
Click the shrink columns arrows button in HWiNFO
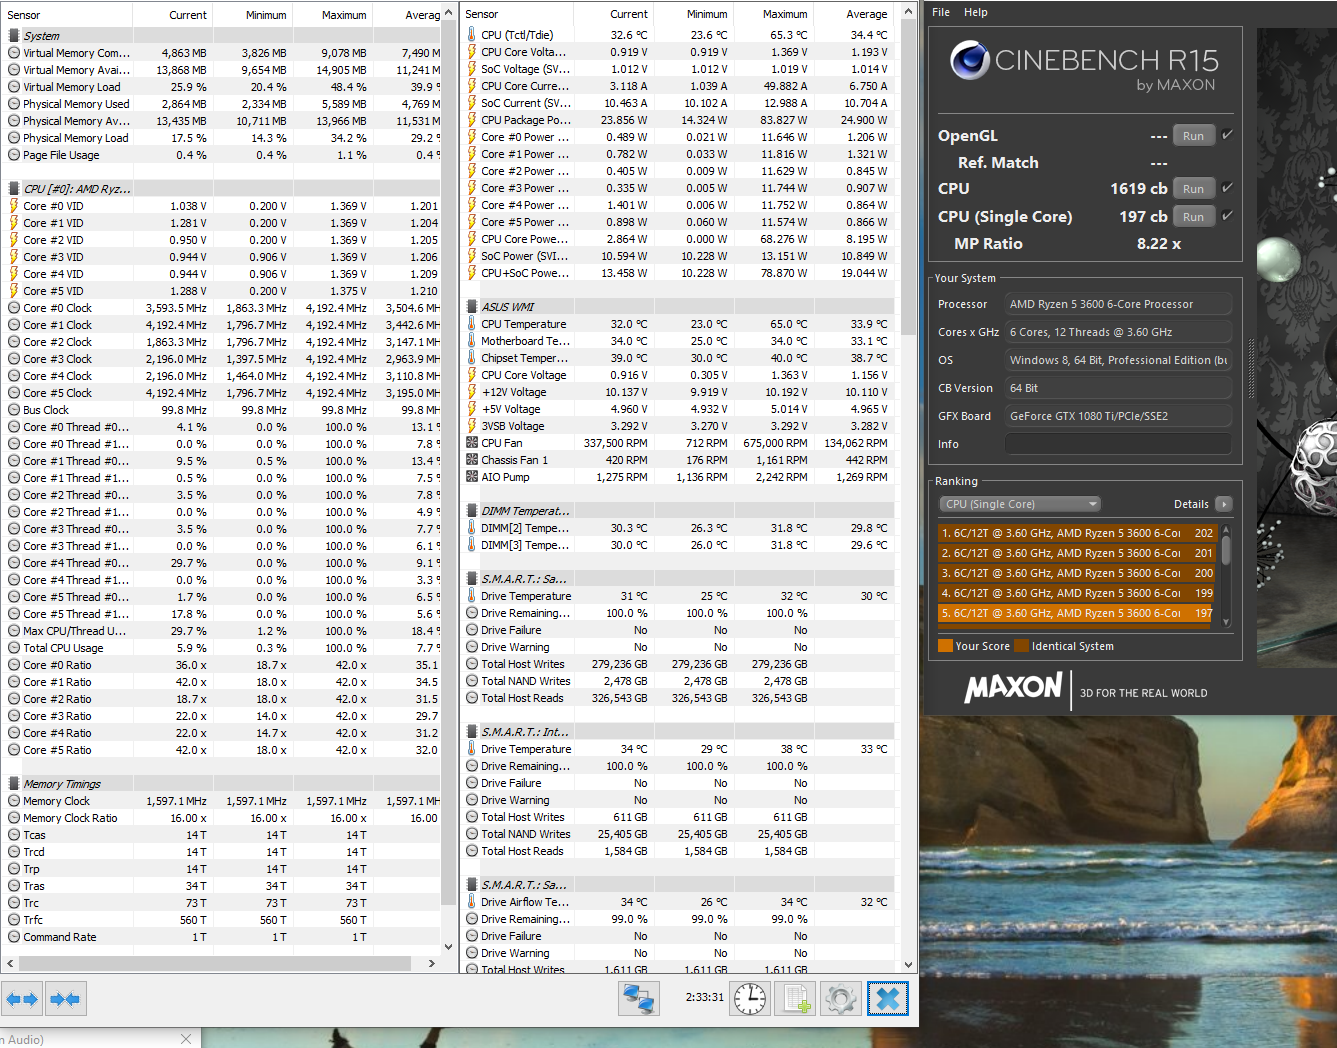pos(65,998)
